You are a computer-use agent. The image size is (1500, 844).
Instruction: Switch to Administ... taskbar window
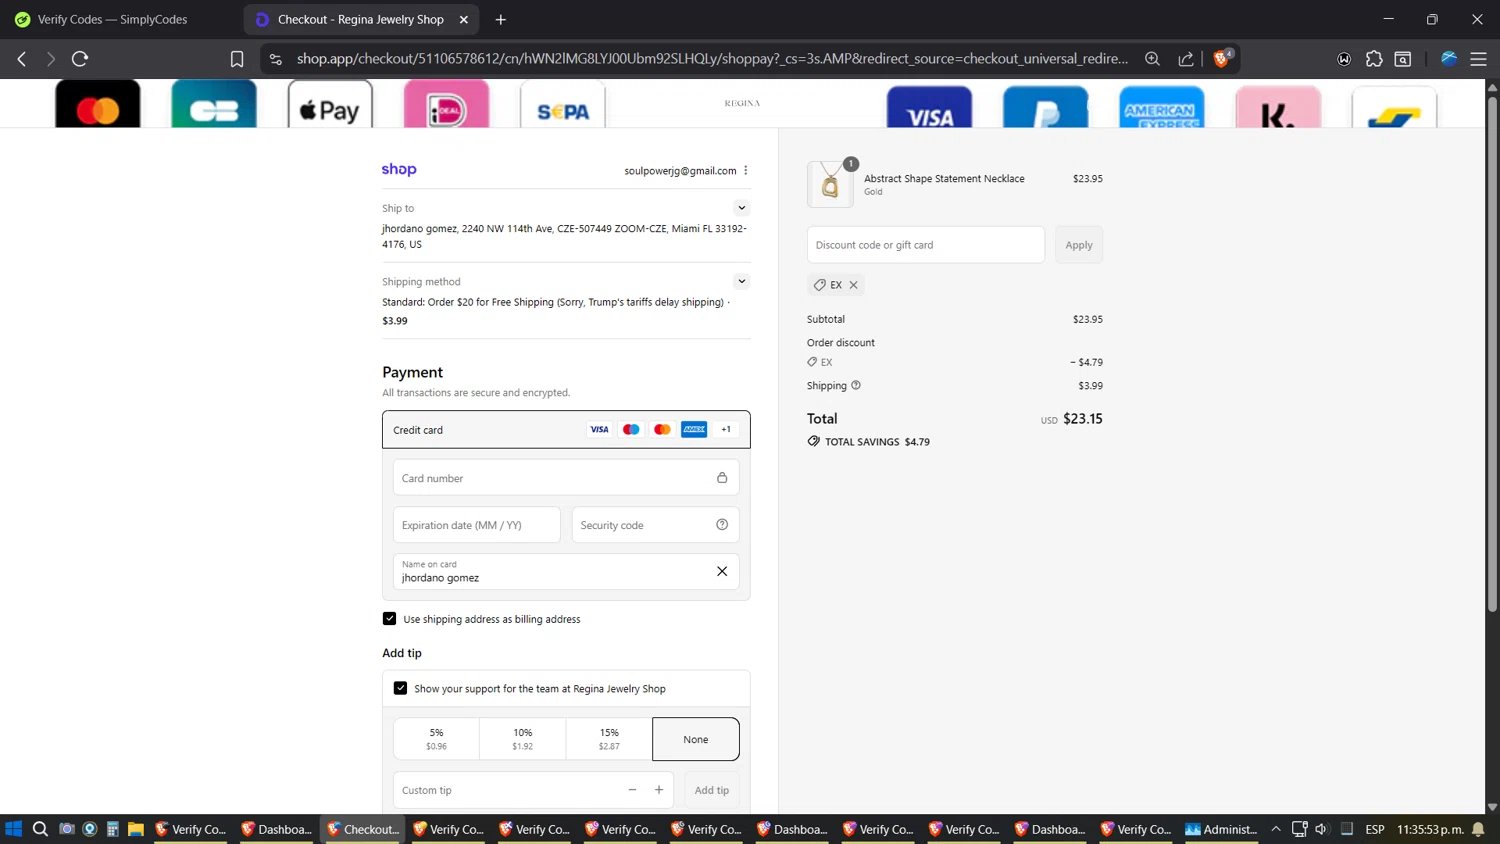(x=1221, y=829)
